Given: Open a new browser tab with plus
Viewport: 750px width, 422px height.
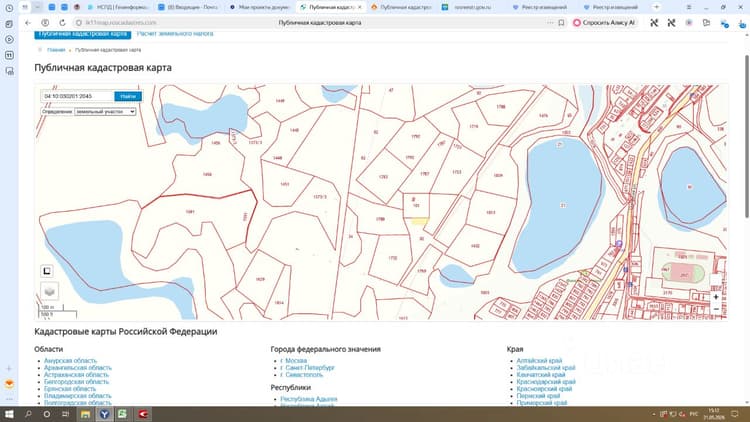Looking at the screenshot, I should pyautogui.click(x=656, y=7).
